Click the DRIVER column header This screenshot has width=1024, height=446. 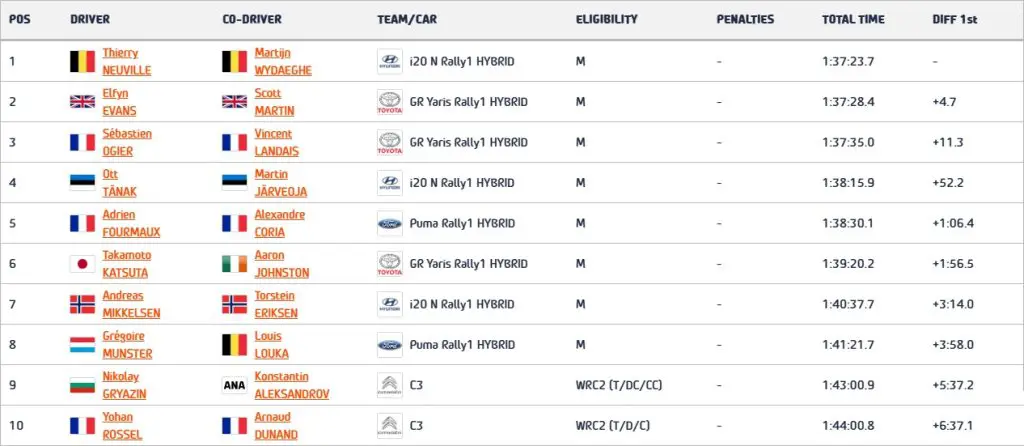tap(90, 20)
